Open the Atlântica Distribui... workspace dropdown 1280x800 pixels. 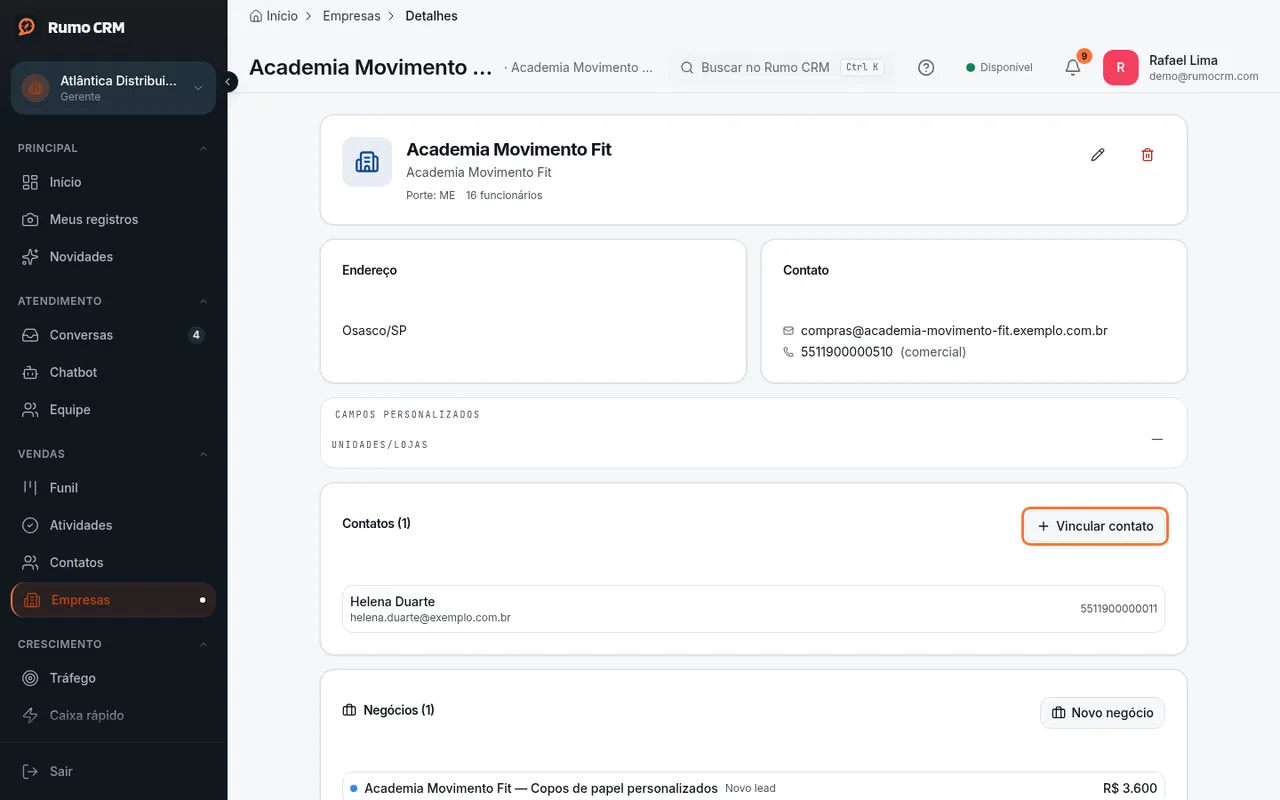point(113,88)
